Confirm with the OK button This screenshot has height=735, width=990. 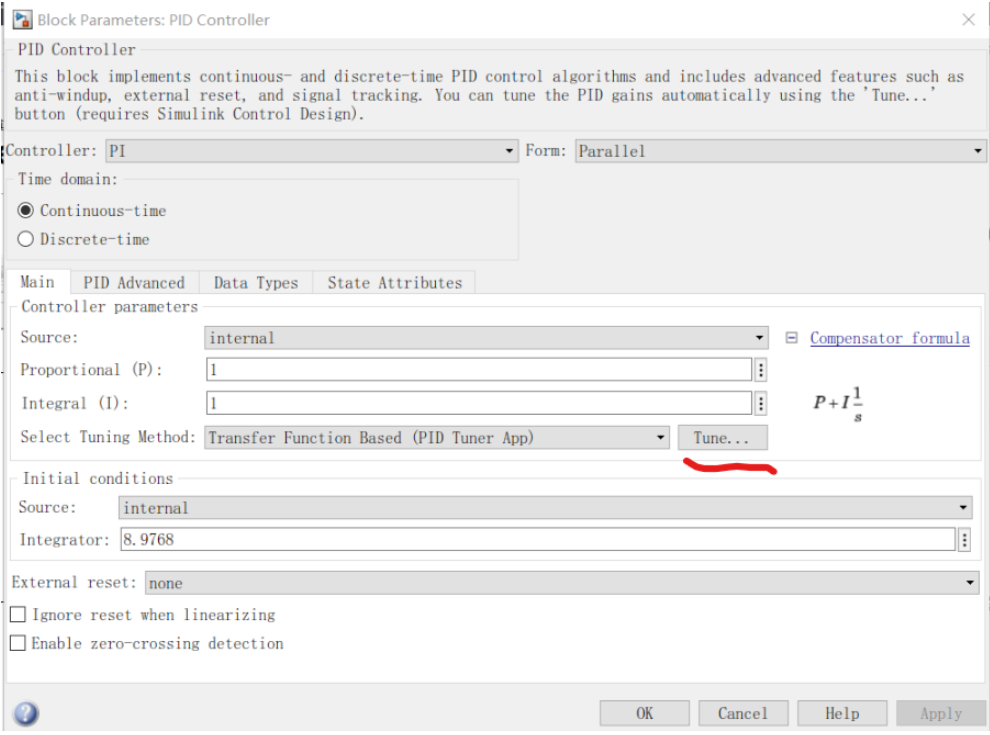pyautogui.click(x=645, y=714)
